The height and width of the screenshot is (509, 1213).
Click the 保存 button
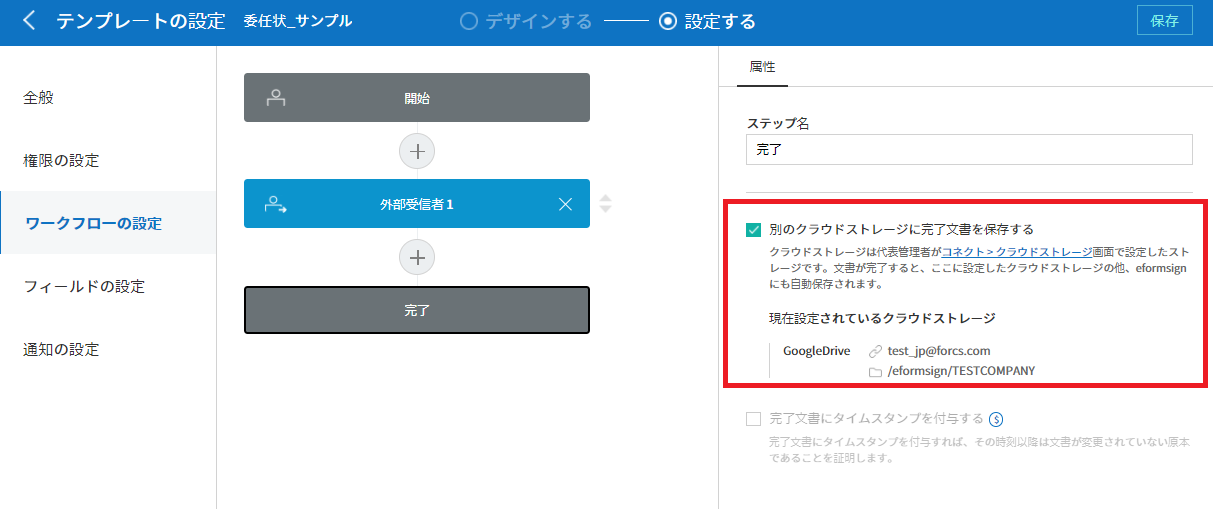click(x=1164, y=21)
